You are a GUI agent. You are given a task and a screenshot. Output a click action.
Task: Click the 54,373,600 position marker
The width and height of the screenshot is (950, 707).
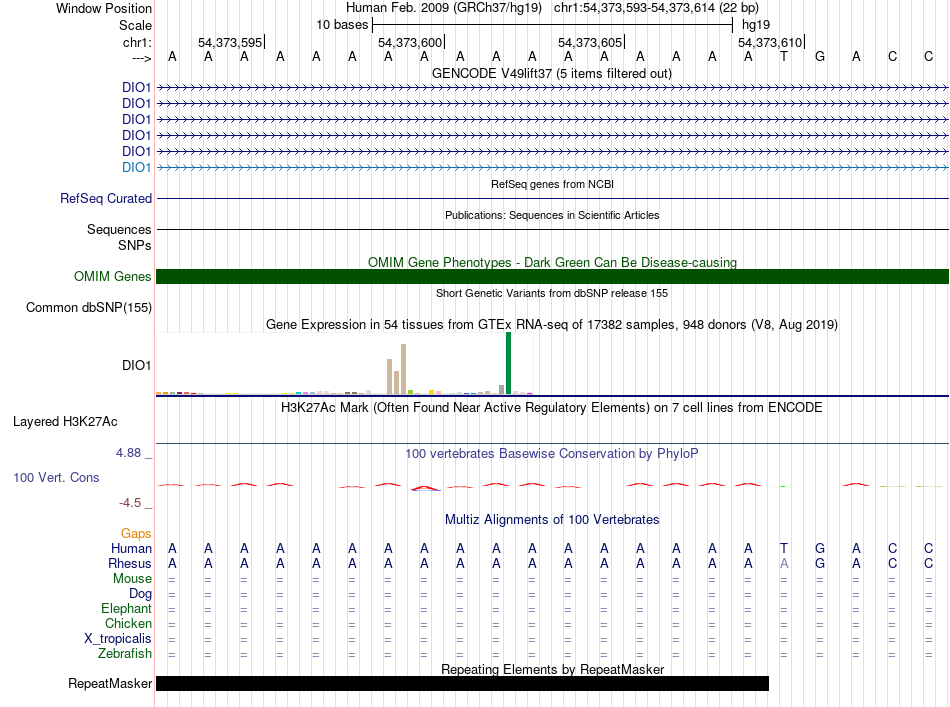(410, 42)
